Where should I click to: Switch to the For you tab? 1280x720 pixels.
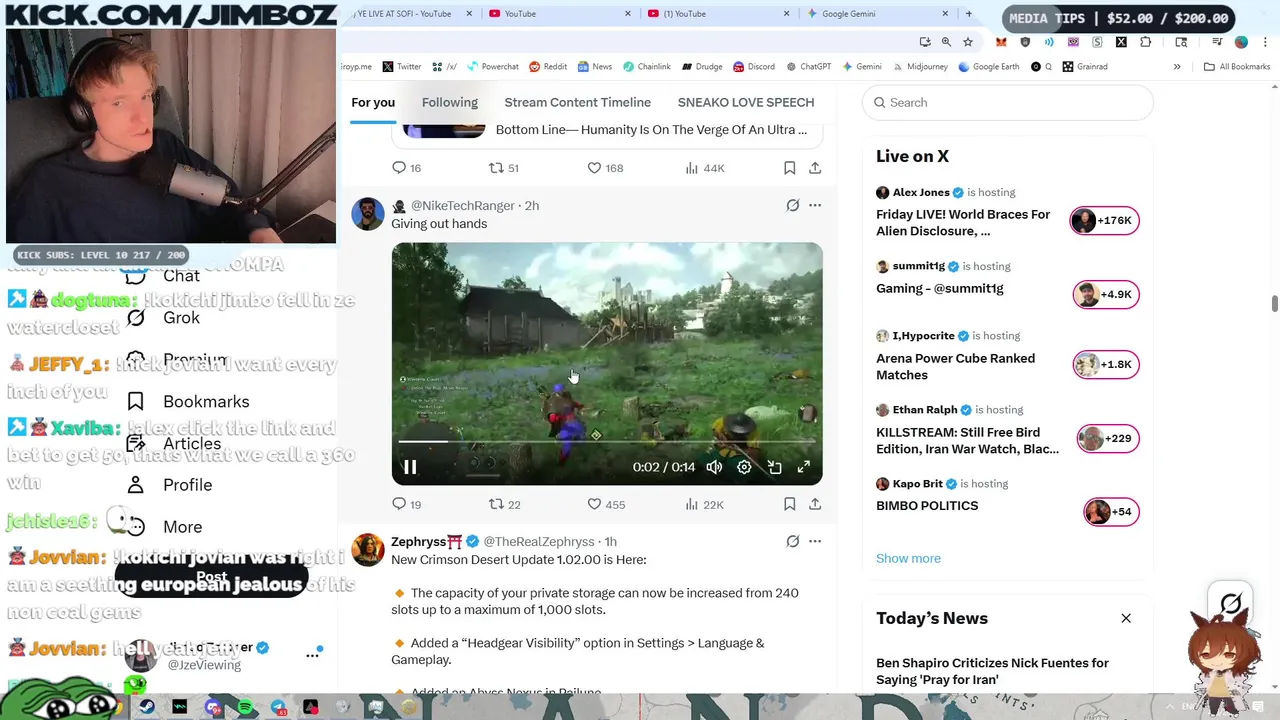373,102
